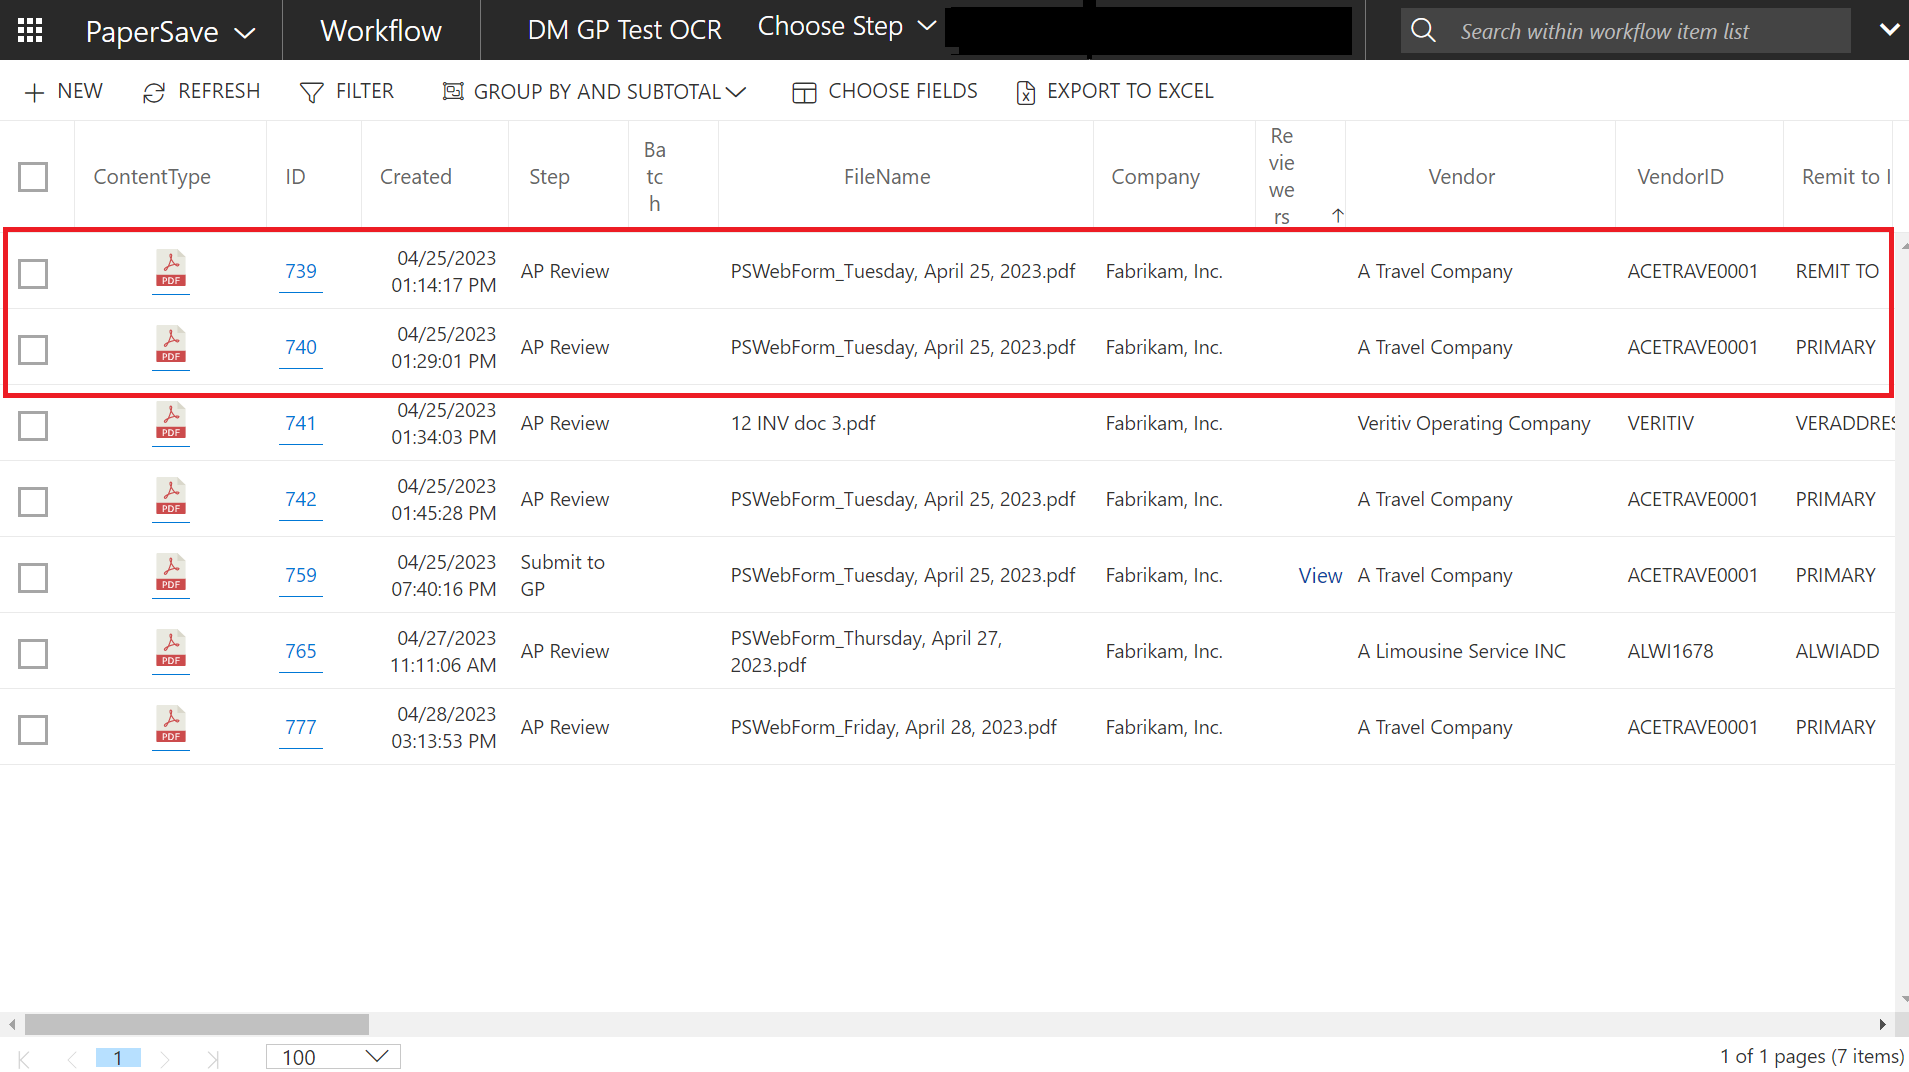Check the row checkbox for item 777
The width and height of the screenshot is (1909, 1072).
[33, 729]
